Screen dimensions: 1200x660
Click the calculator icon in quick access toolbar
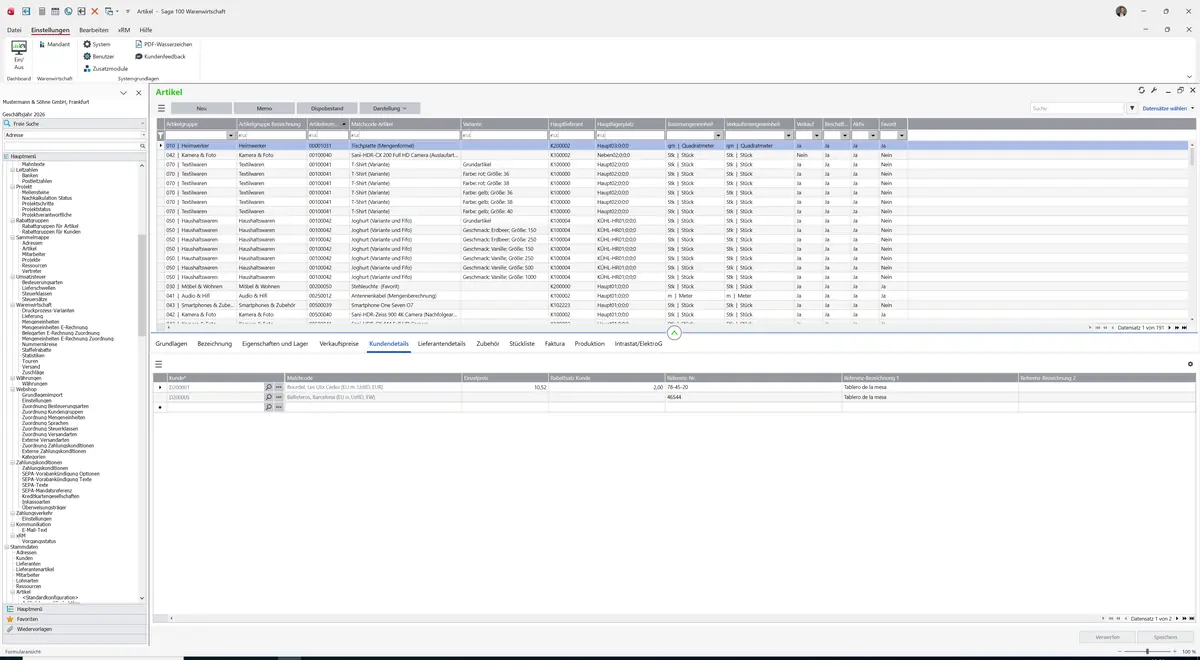[41, 11]
